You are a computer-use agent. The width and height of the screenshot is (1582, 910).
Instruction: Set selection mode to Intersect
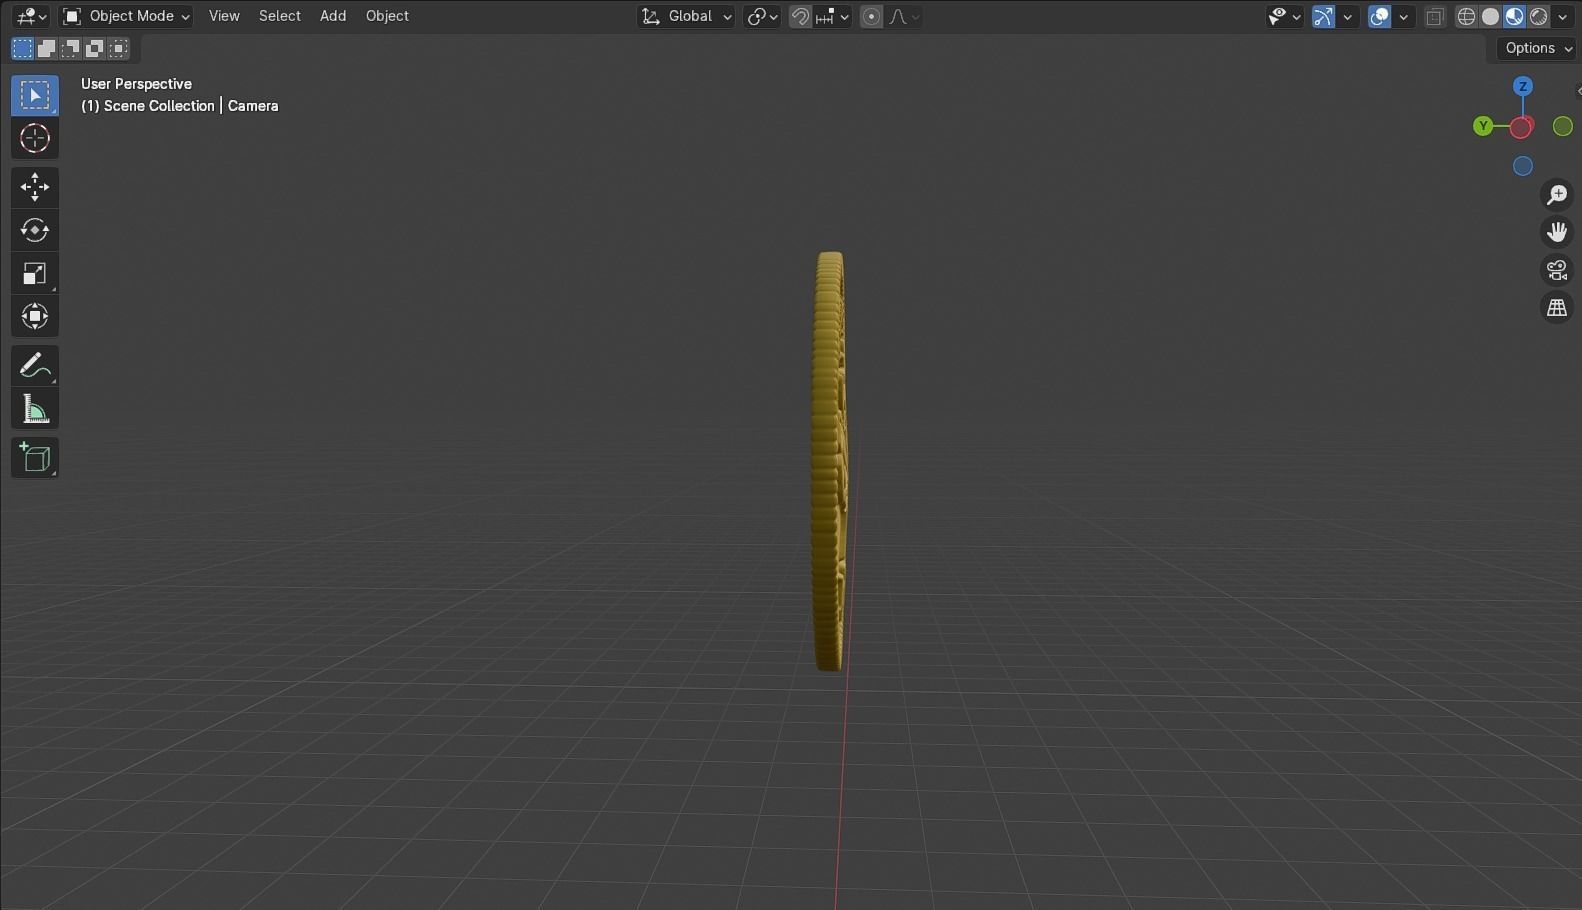pos(118,48)
